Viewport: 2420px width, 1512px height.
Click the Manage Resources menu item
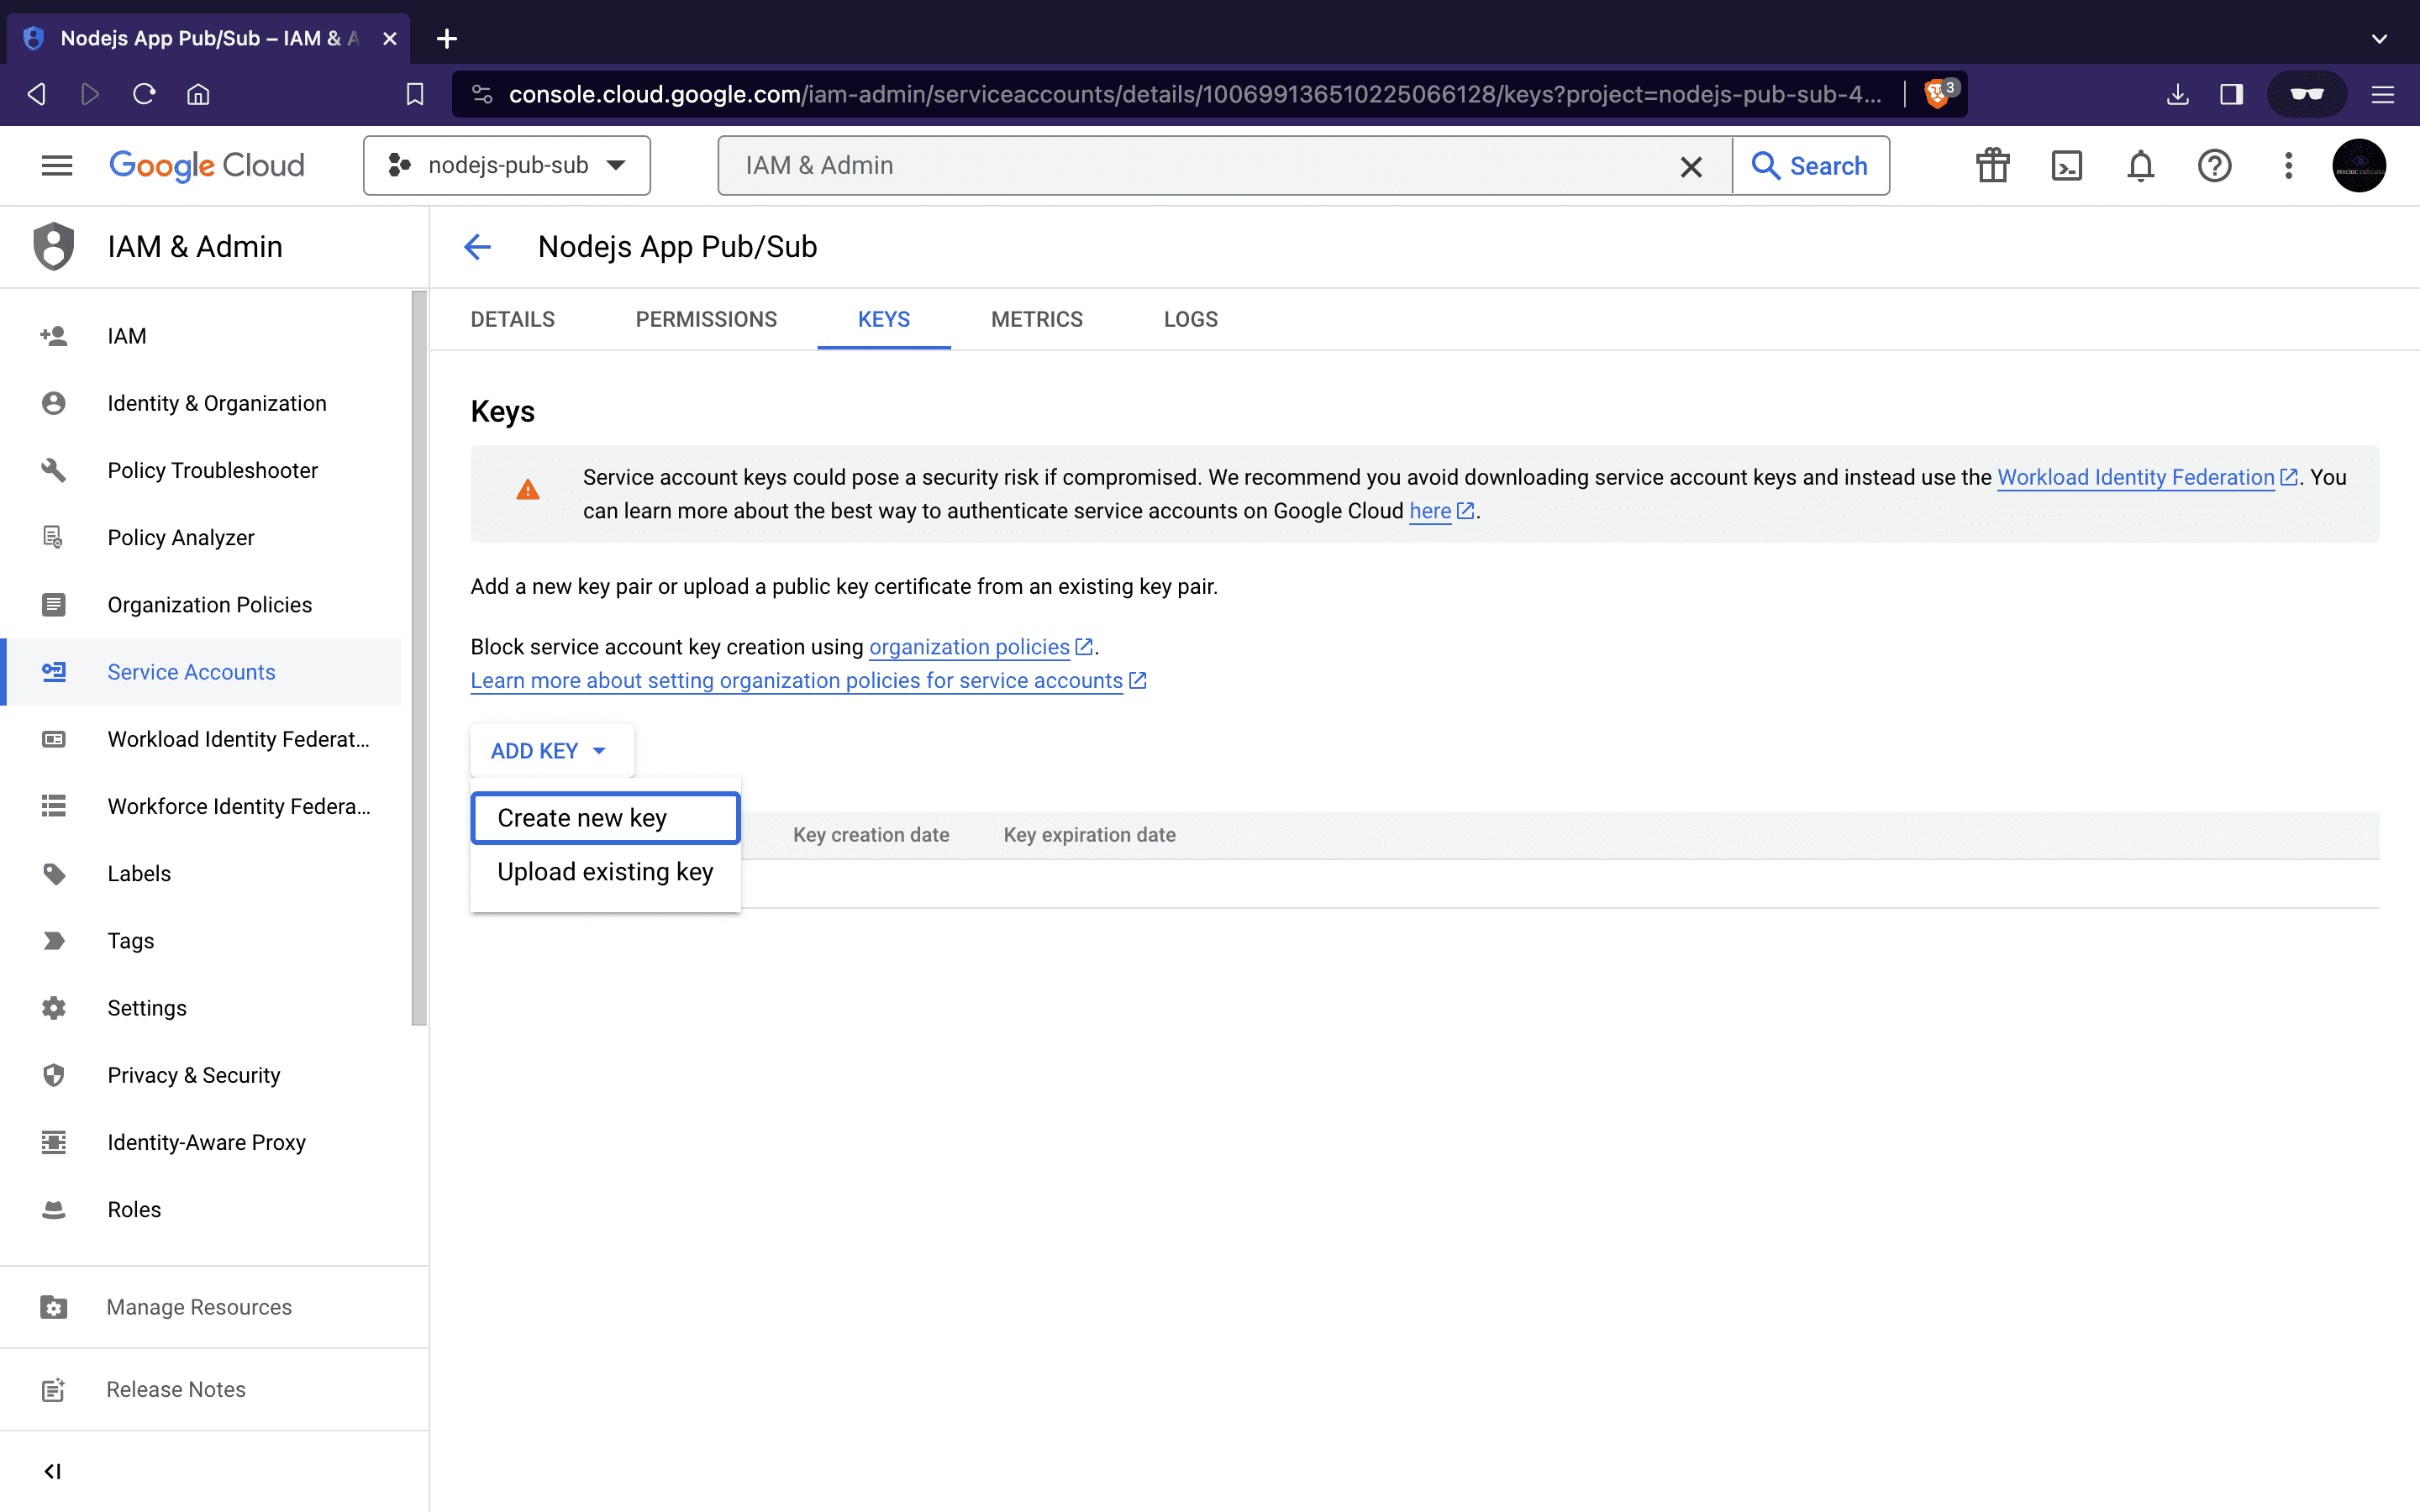200,1305
